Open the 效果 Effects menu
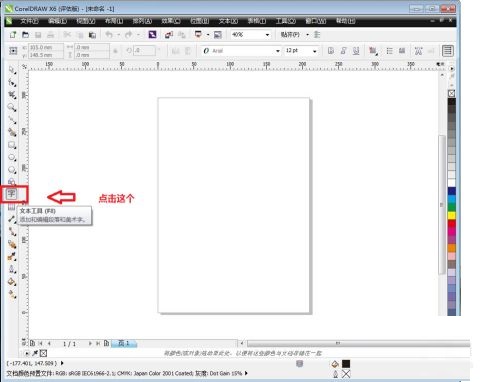The width and height of the screenshot is (500, 382). point(171,21)
